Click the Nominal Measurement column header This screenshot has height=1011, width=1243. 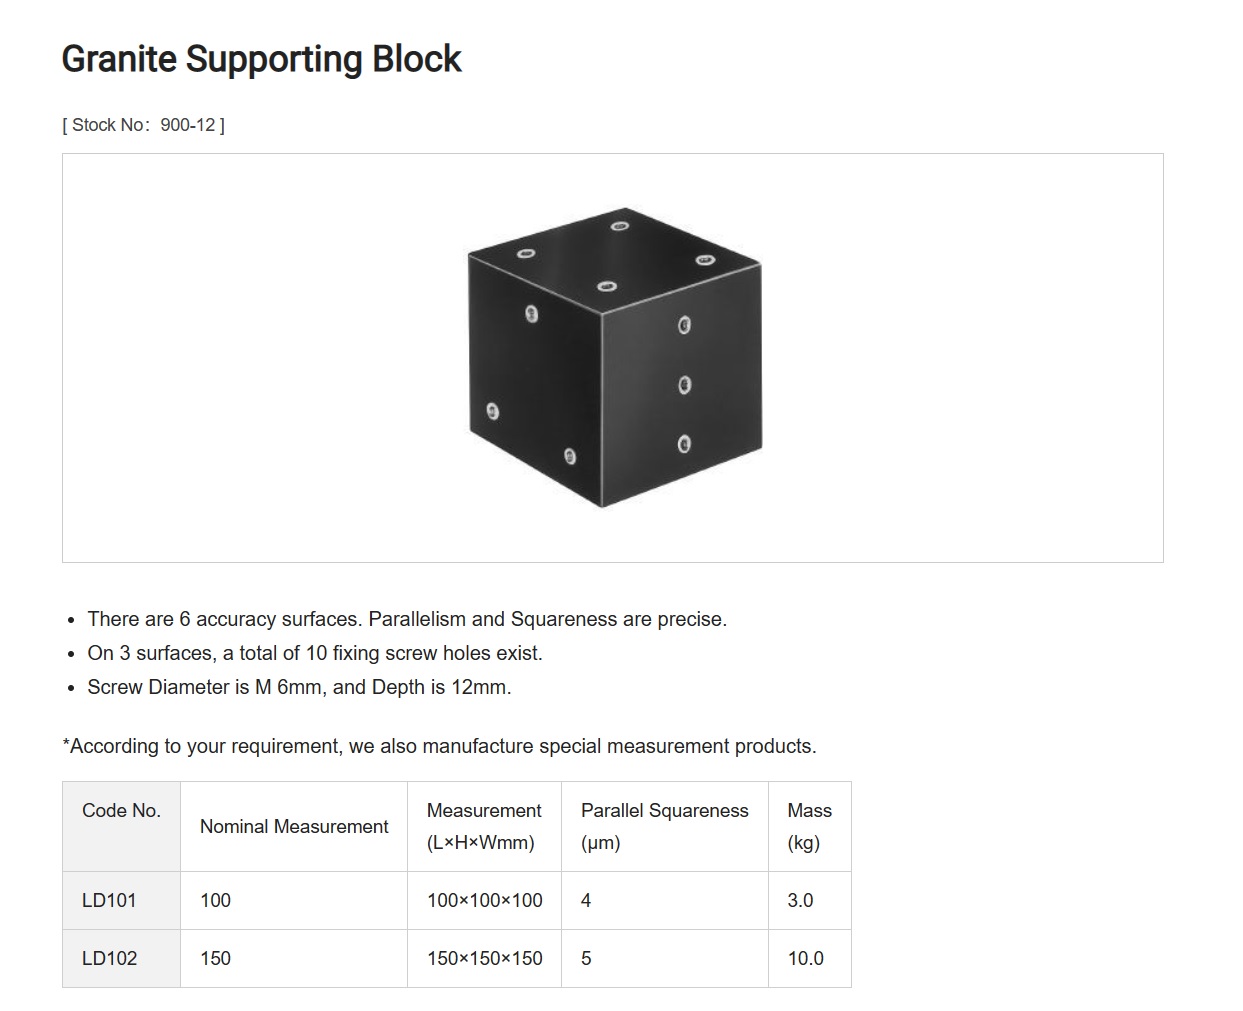click(x=294, y=826)
